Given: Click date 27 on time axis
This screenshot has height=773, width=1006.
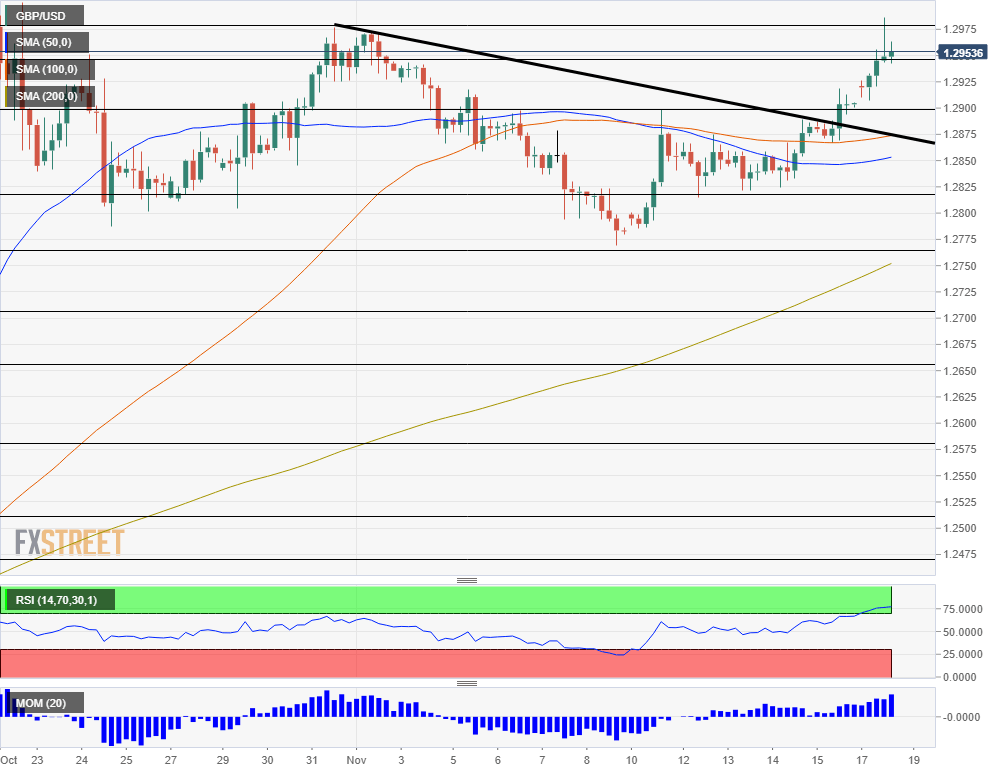Looking at the screenshot, I should [x=171, y=760].
